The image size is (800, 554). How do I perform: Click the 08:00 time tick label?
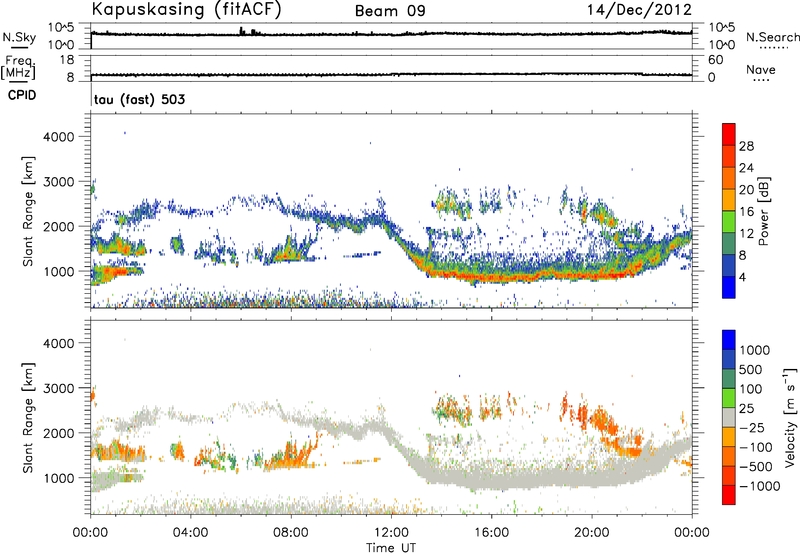tap(291, 532)
